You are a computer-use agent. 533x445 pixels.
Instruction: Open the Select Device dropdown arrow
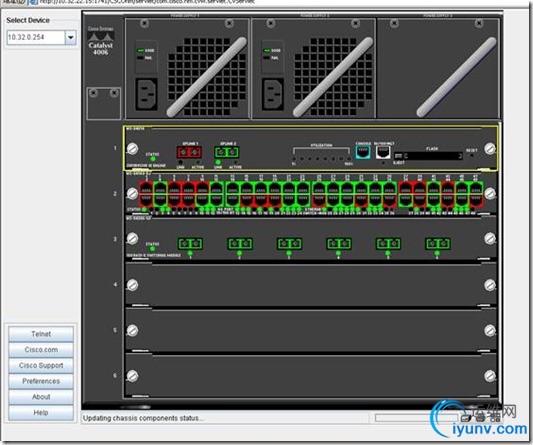pyautogui.click(x=70, y=37)
